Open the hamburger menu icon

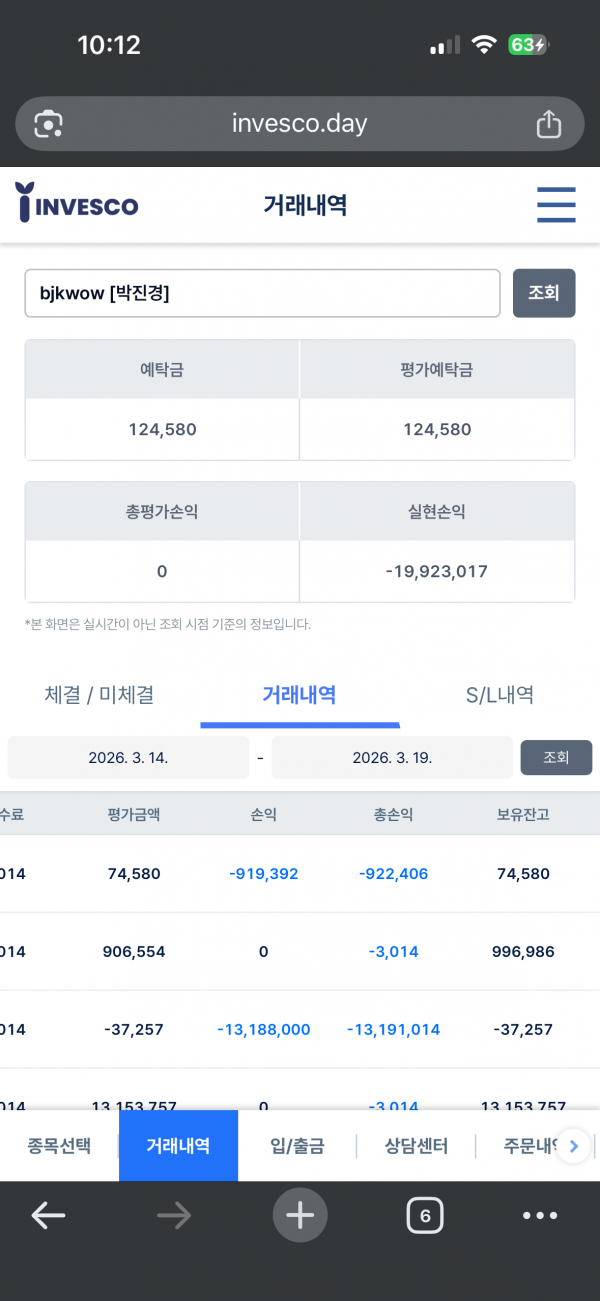coord(556,205)
